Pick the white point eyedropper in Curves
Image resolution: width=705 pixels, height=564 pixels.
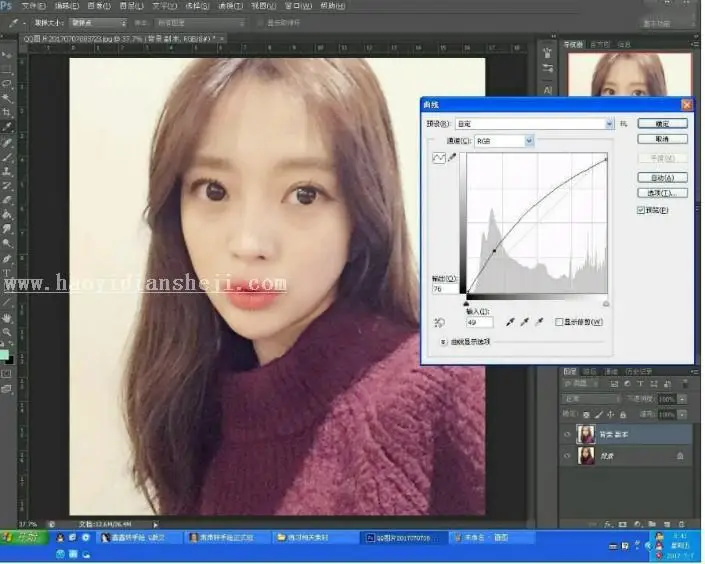(539, 322)
